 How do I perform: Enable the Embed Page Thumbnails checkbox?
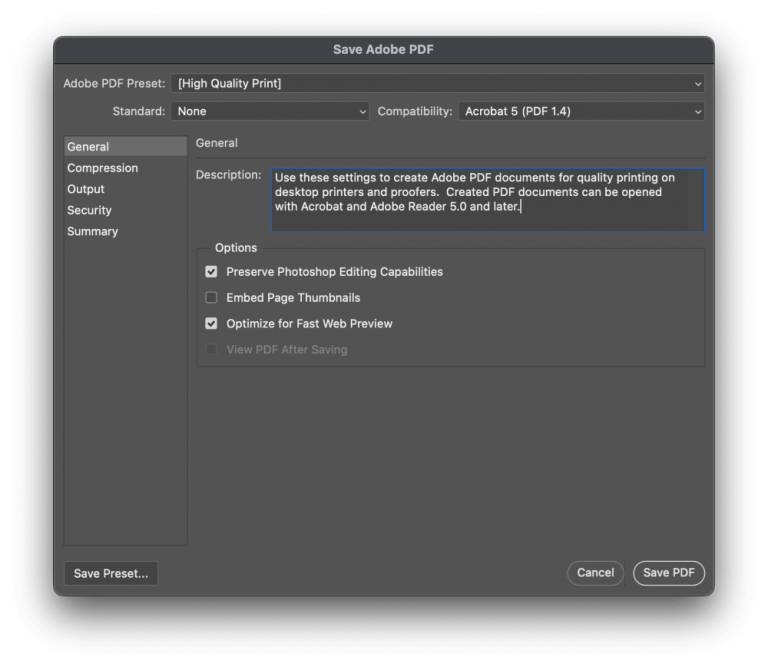211,298
